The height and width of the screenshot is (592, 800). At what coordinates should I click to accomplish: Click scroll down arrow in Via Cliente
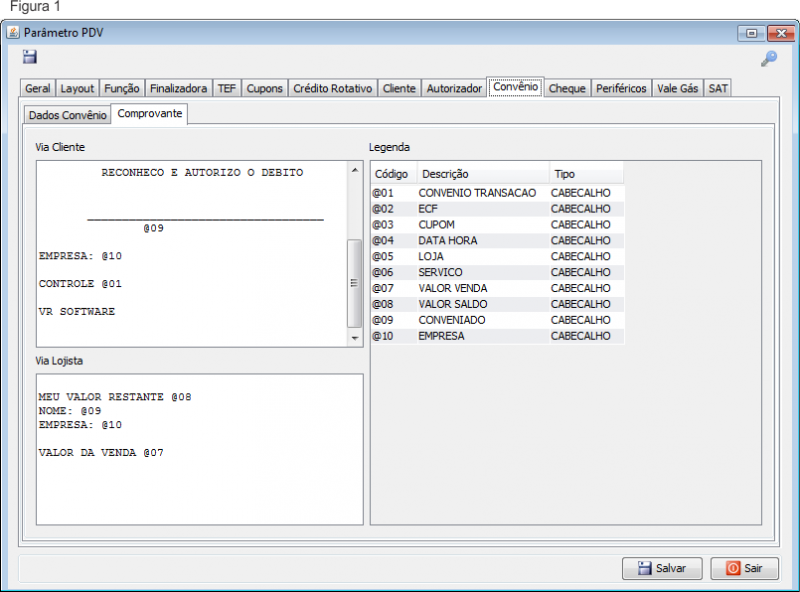click(354, 339)
